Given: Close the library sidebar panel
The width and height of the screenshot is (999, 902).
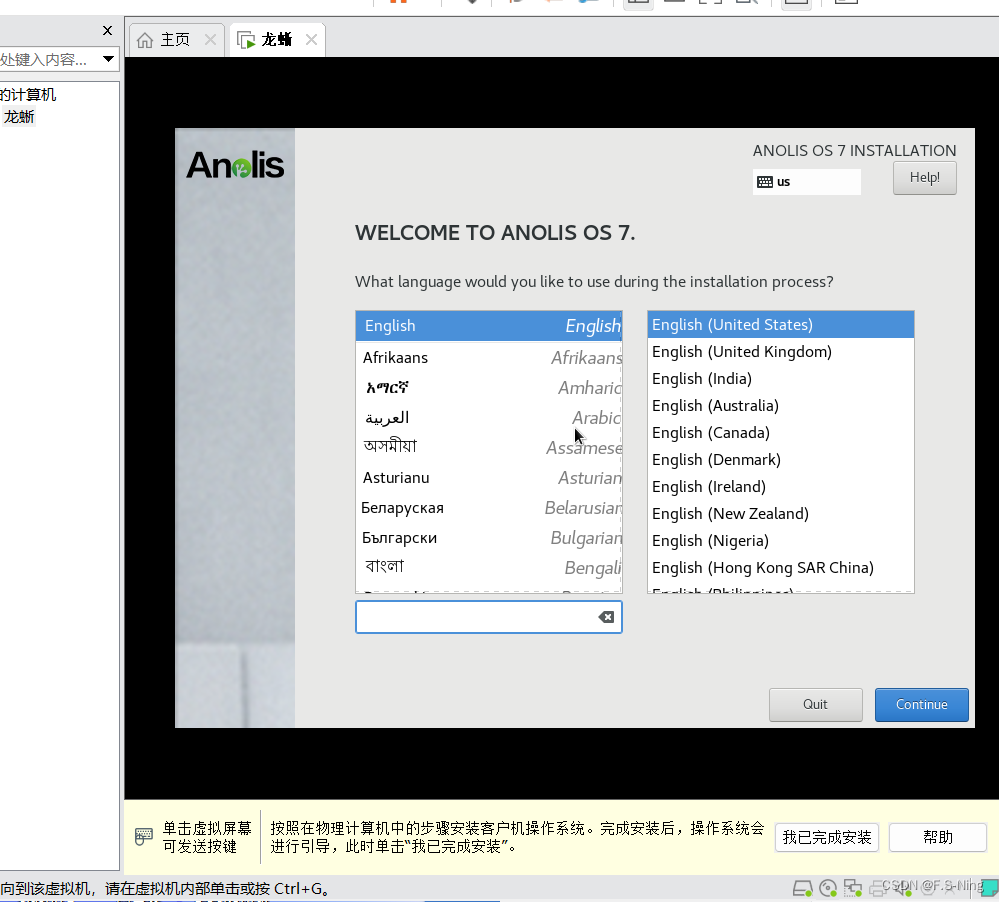Looking at the screenshot, I should (x=107, y=30).
